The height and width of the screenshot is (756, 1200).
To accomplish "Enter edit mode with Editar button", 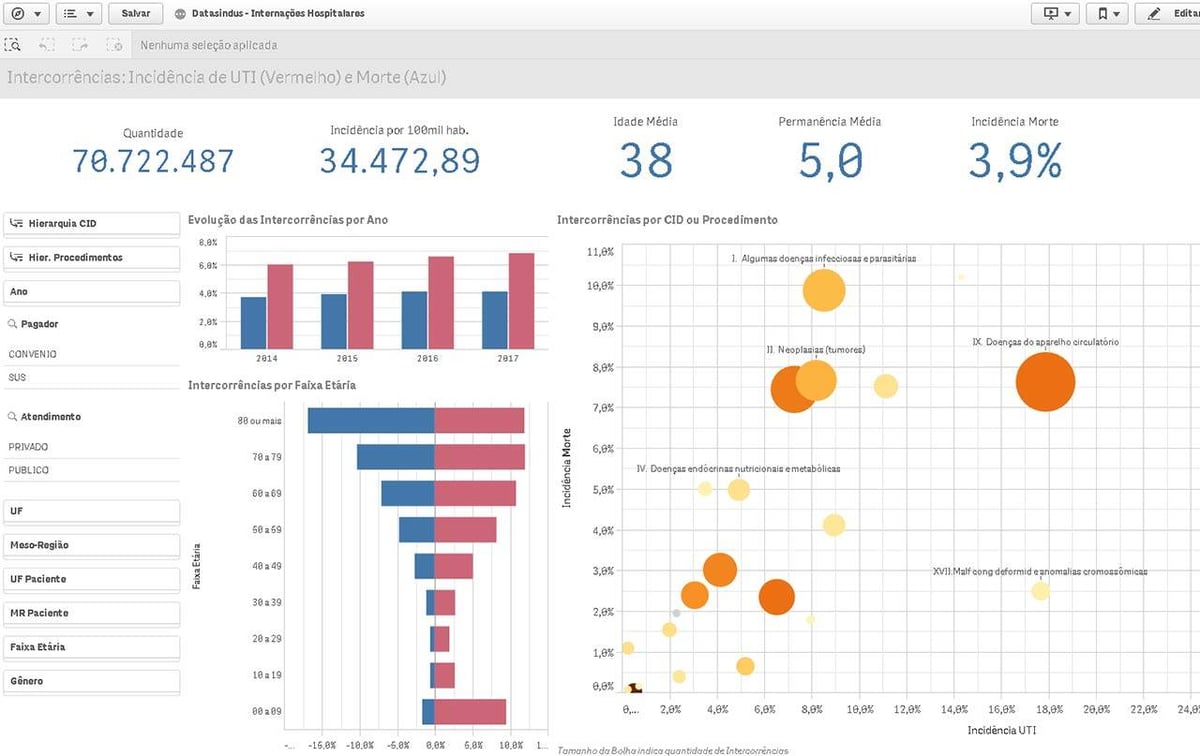I will pyautogui.click(x=1169, y=14).
